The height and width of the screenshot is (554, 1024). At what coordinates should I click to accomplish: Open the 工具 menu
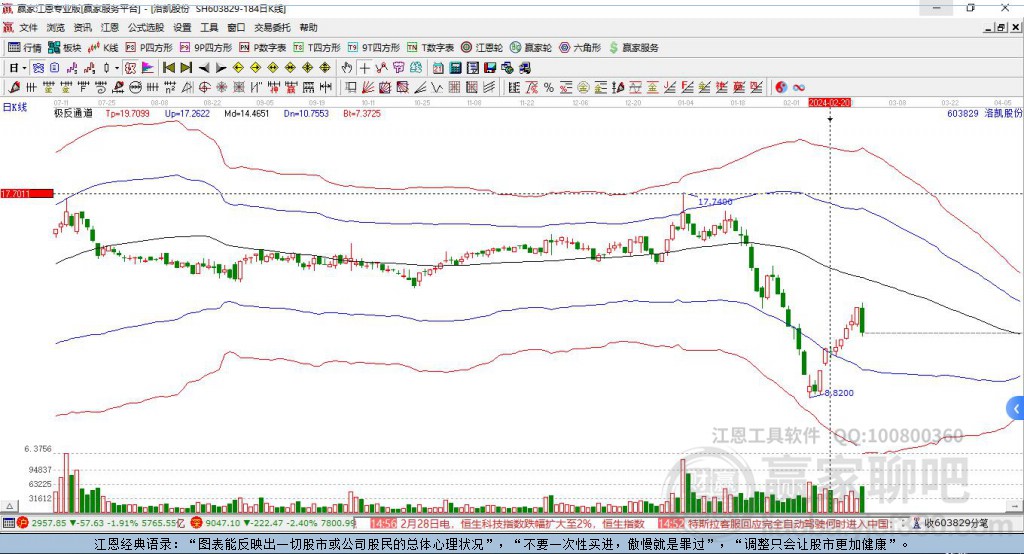click(x=209, y=27)
